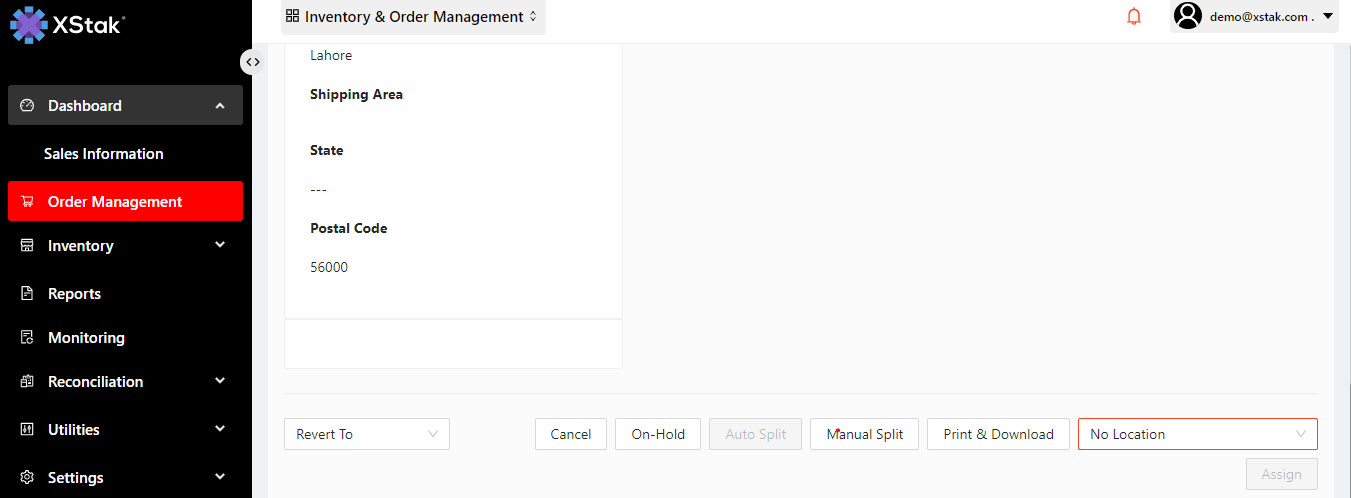Image resolution: width=1351 pixels, height=498 pixels.
Task: Open the Revert To dropdown
Action: coord(367,434)
